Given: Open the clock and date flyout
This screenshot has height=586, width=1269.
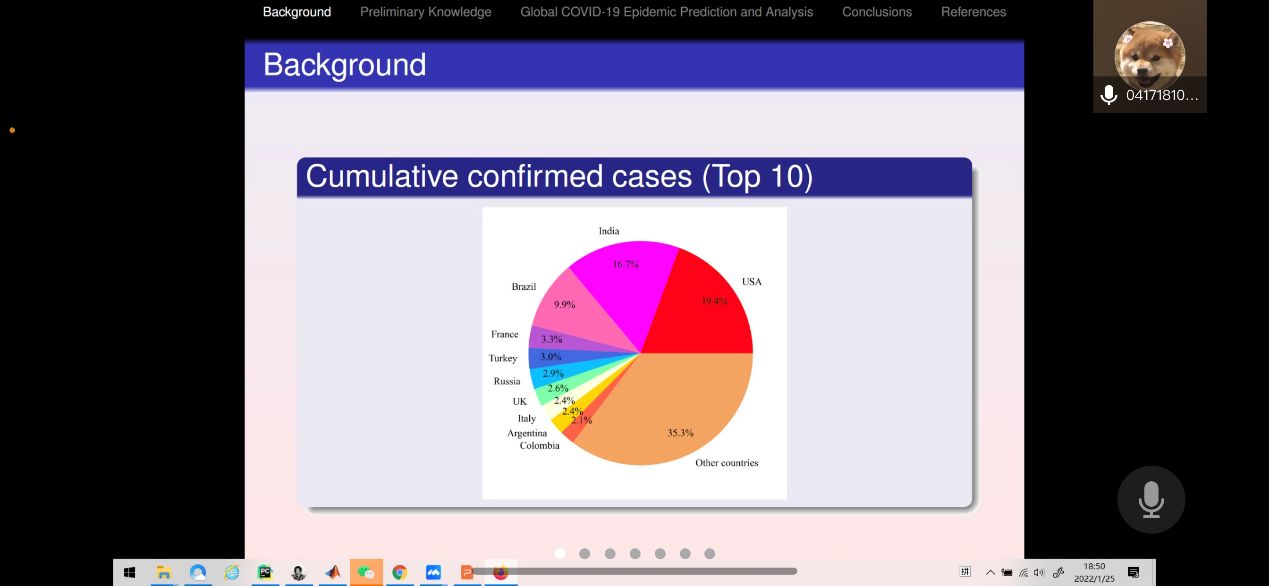Looking at the screenshot, I should tap(1095, 572).
